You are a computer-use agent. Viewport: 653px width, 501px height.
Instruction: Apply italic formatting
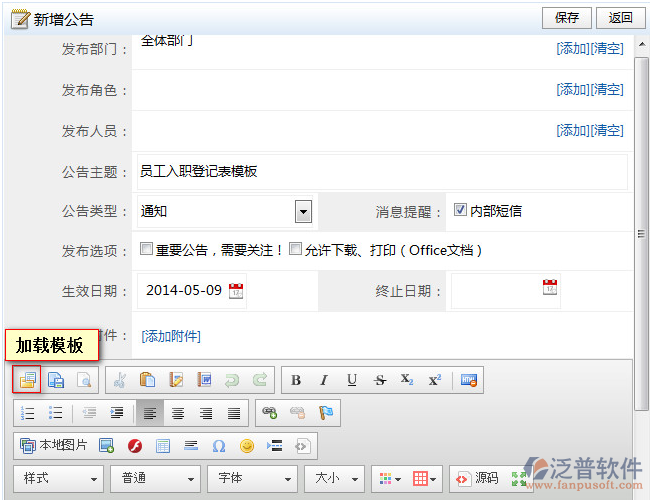[x=324, y=380]
